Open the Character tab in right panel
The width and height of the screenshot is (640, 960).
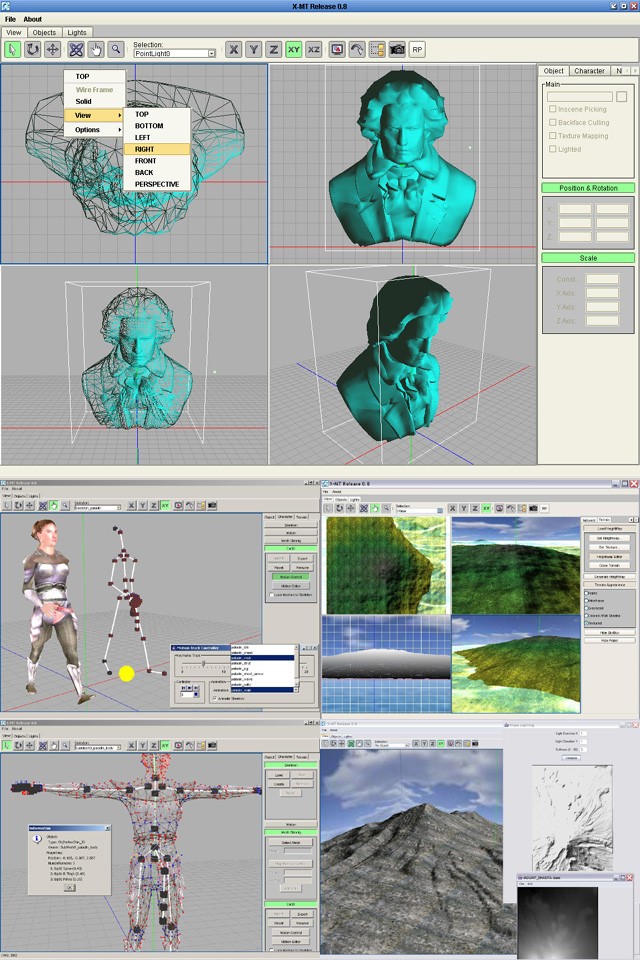tap(589, 71)
